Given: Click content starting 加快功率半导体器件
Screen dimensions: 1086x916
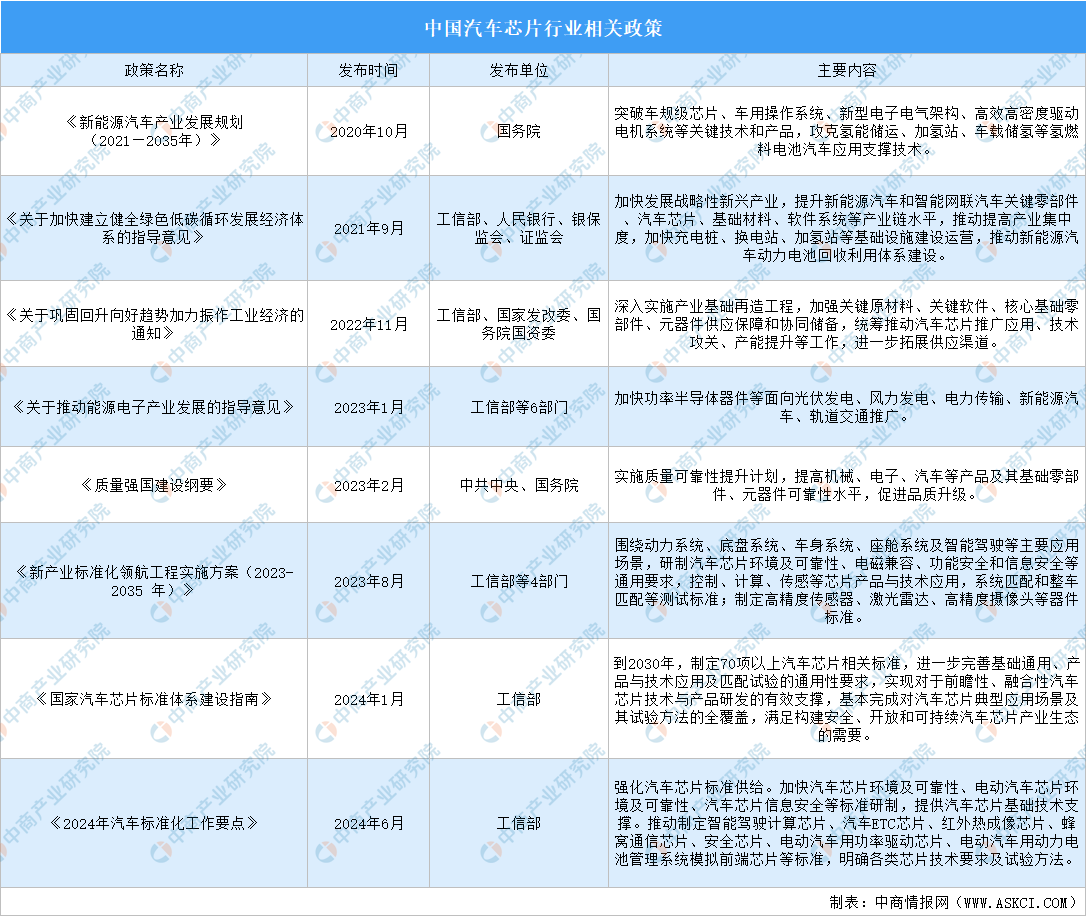Looking at the screenshot, I should [x=846, y=407].
